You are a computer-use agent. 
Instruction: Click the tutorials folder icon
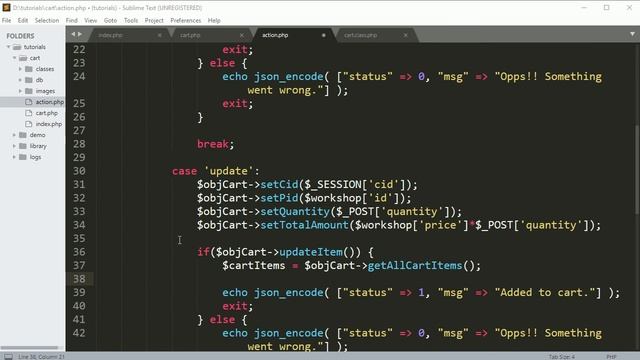[17, 47]
